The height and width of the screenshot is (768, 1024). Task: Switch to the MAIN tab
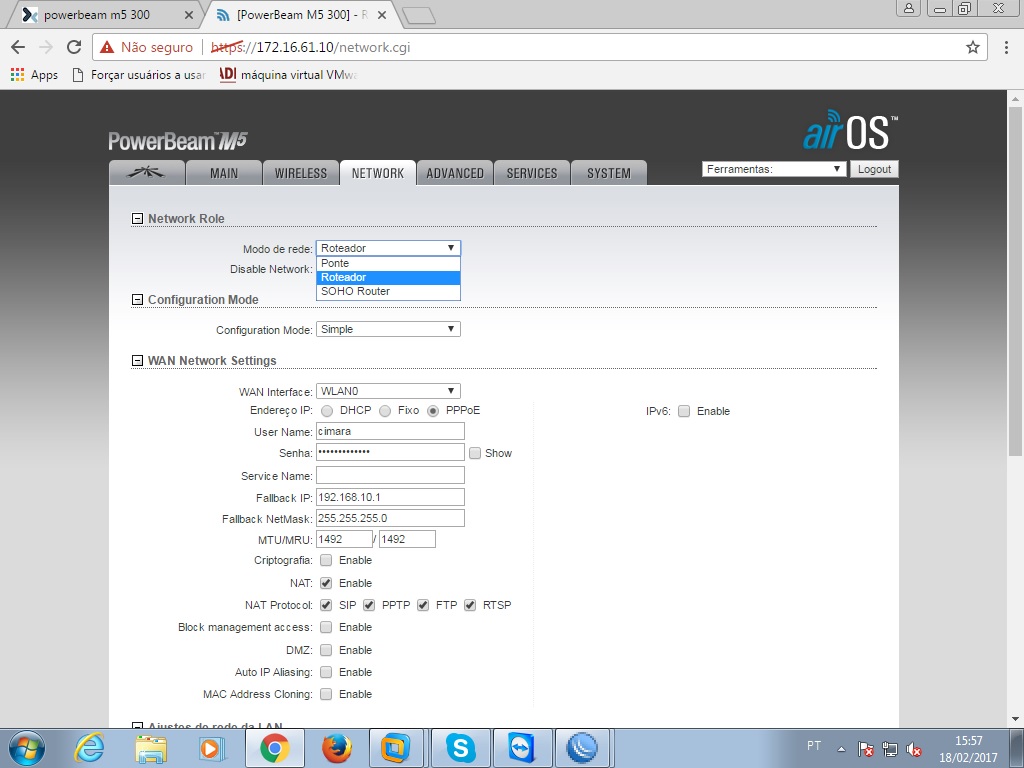[x=224, y=173]
